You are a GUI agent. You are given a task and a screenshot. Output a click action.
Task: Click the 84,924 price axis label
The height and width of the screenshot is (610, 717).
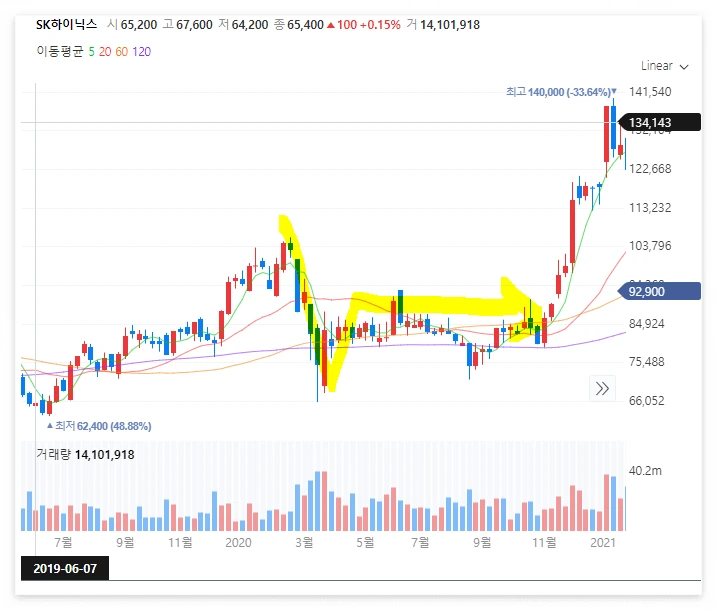point(647,324)
